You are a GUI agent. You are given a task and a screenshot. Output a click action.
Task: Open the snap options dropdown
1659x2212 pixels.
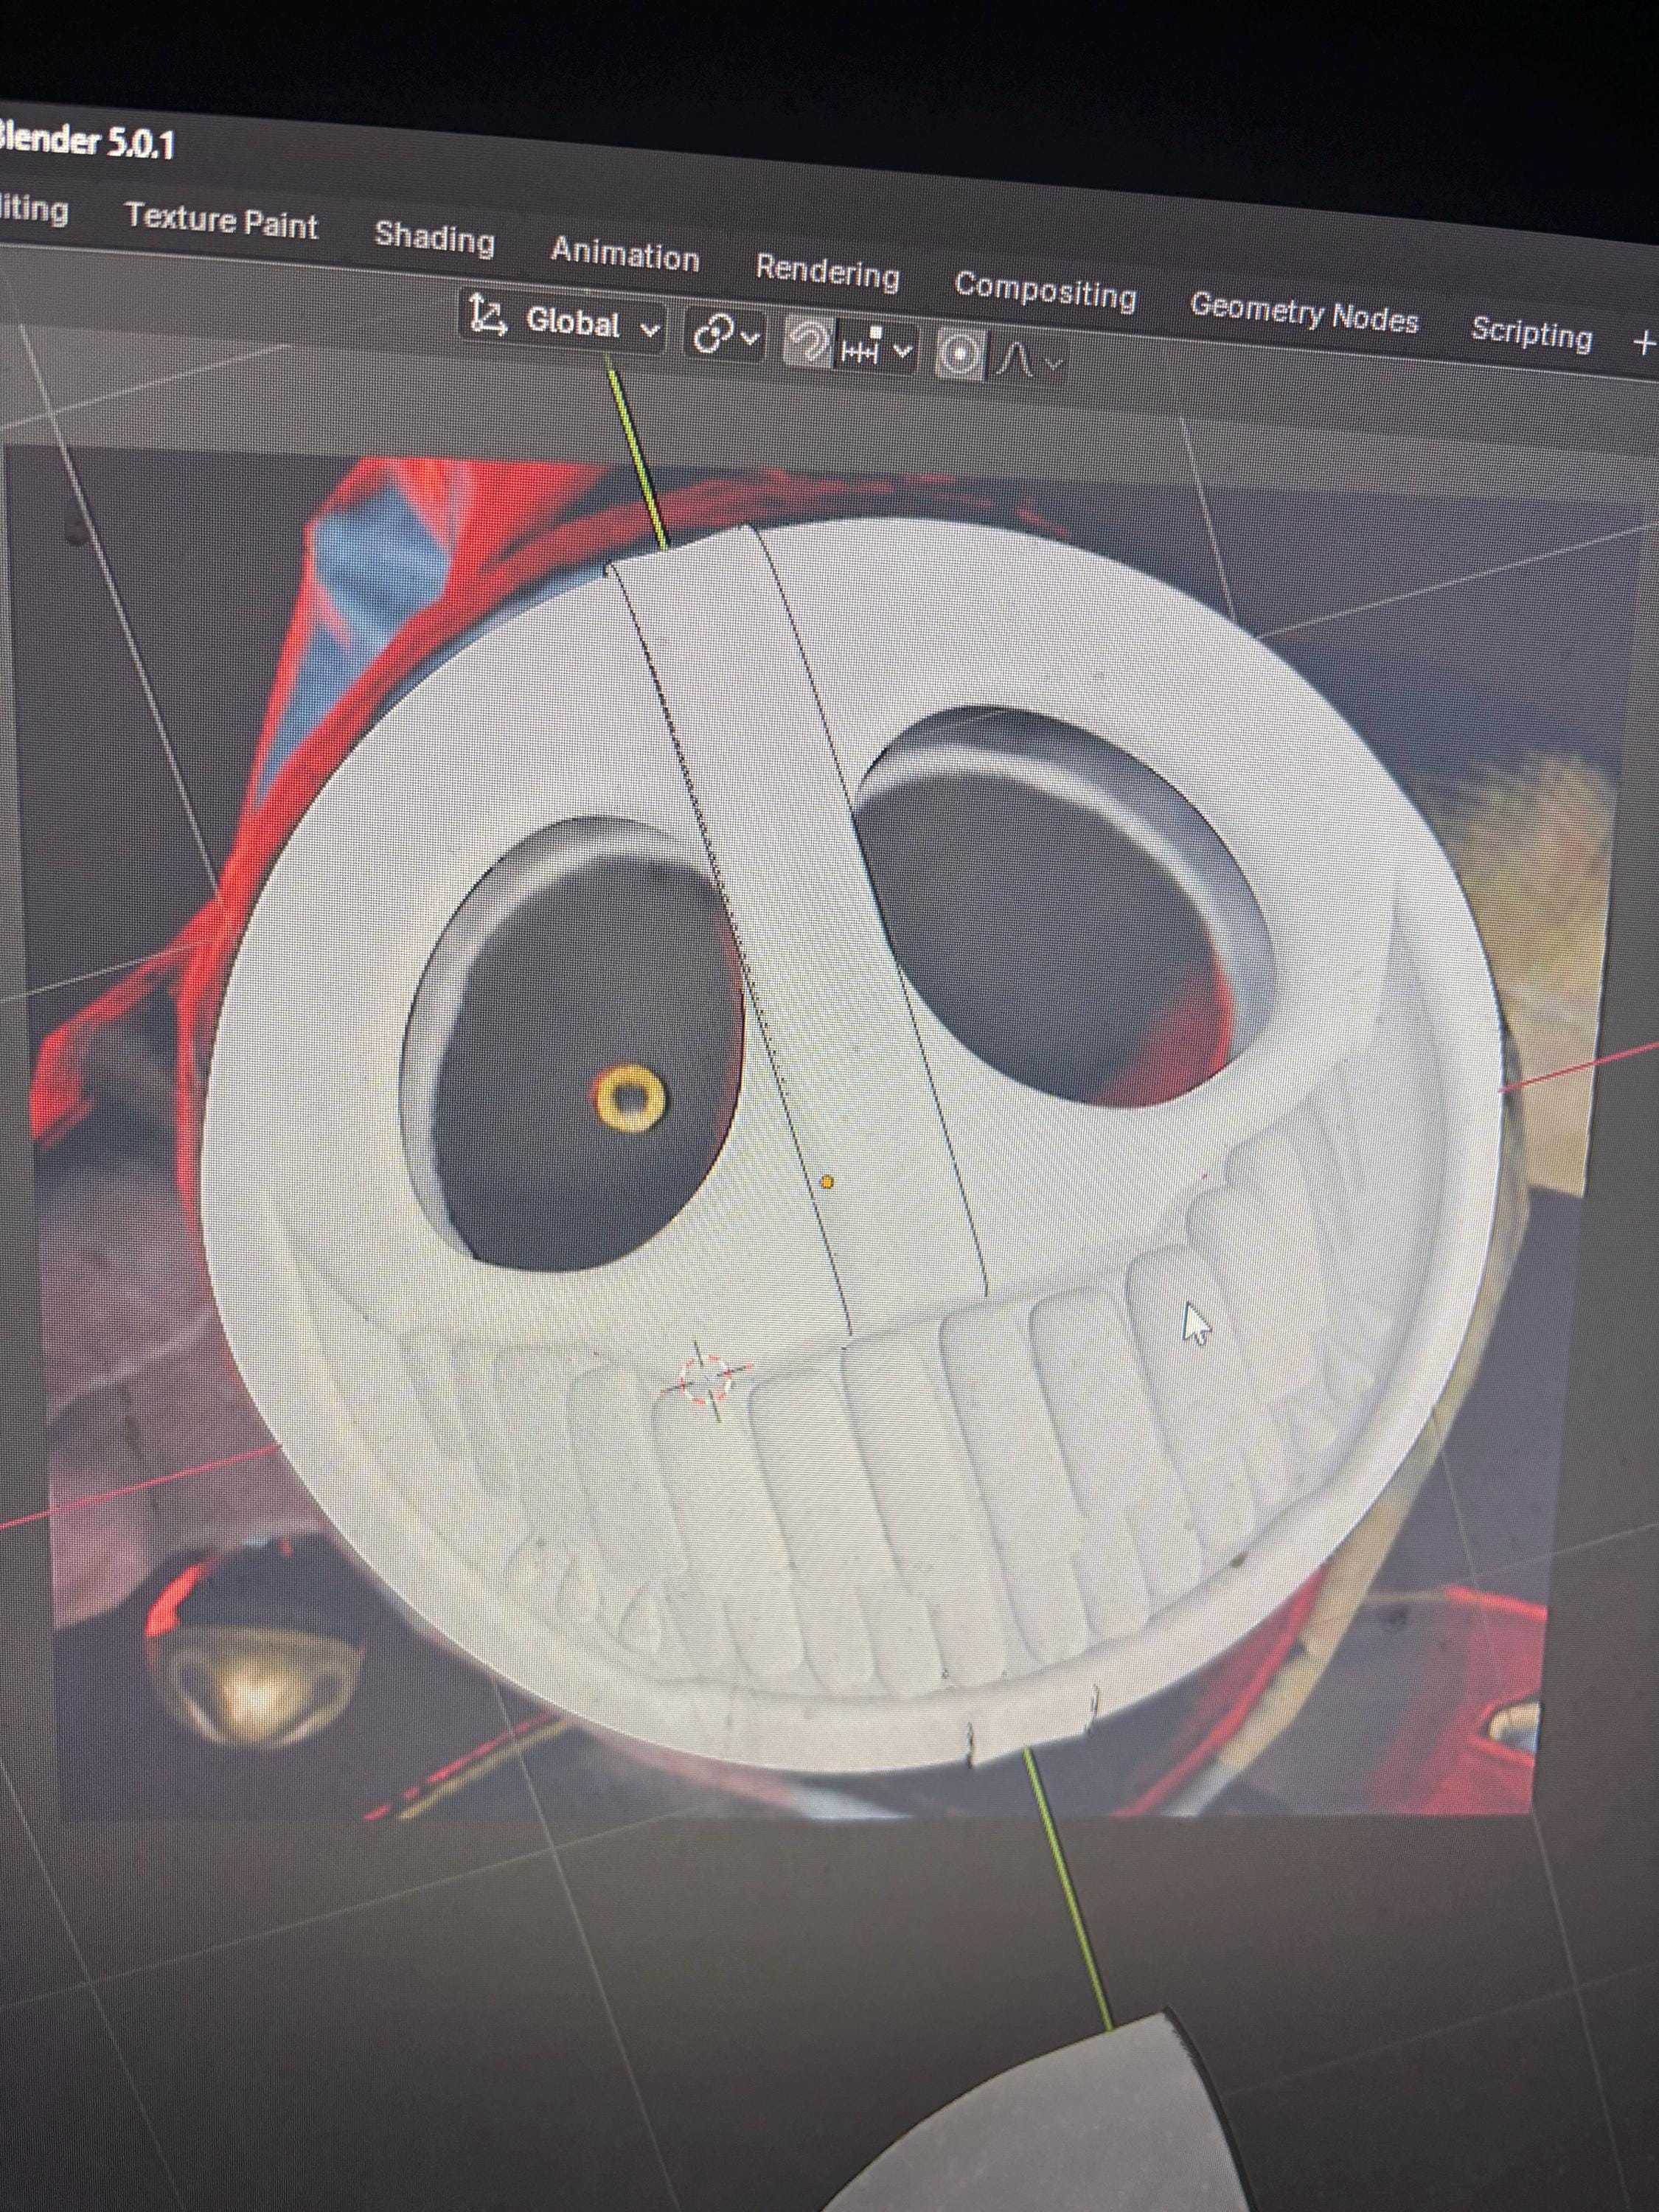click(877, 349)
